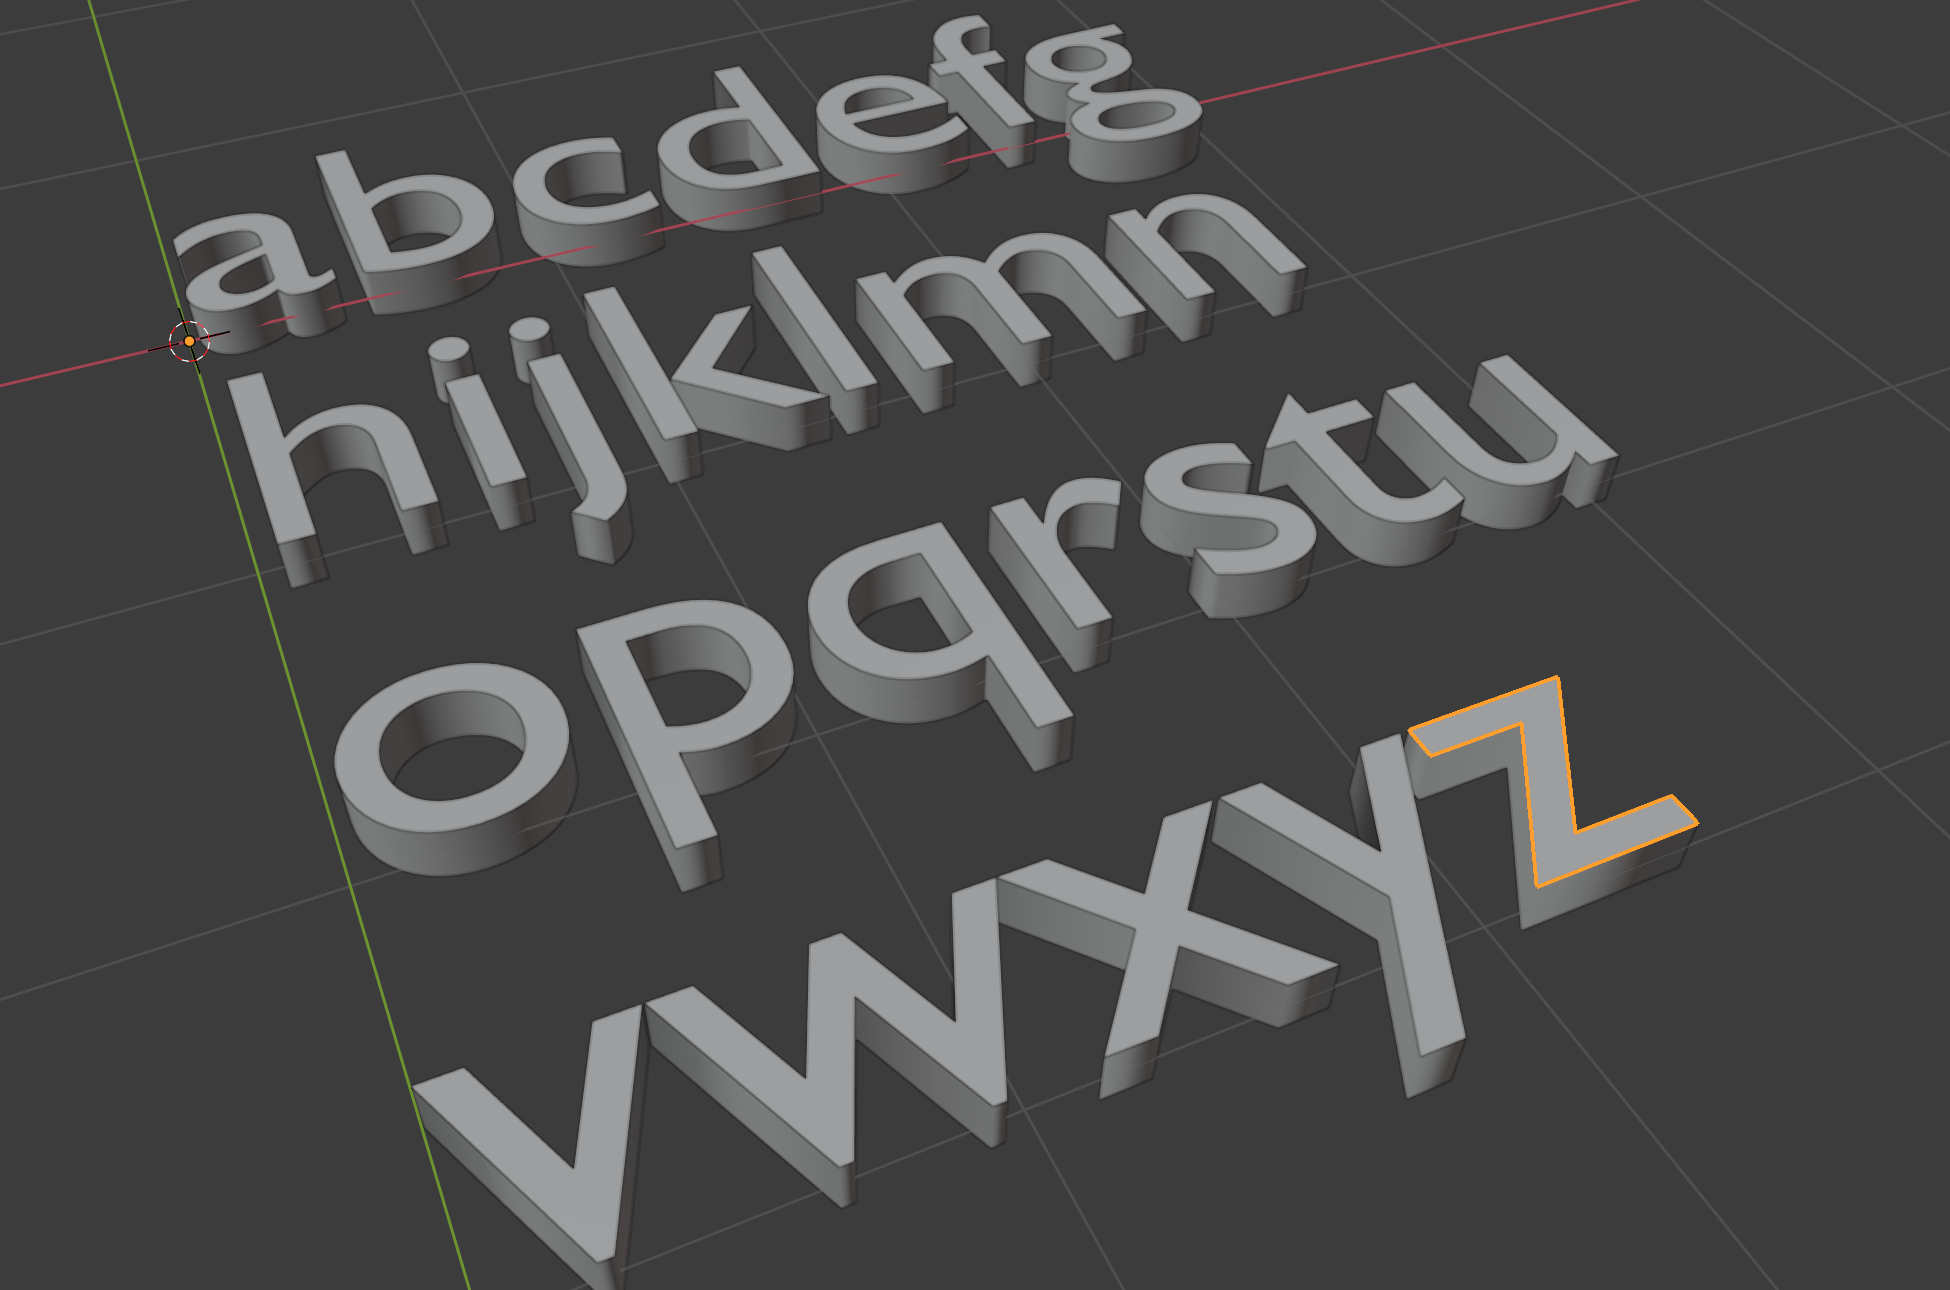Click the 3D cursor at the origin
The height and width of the screenshot is (1290, 1950).
189,341
